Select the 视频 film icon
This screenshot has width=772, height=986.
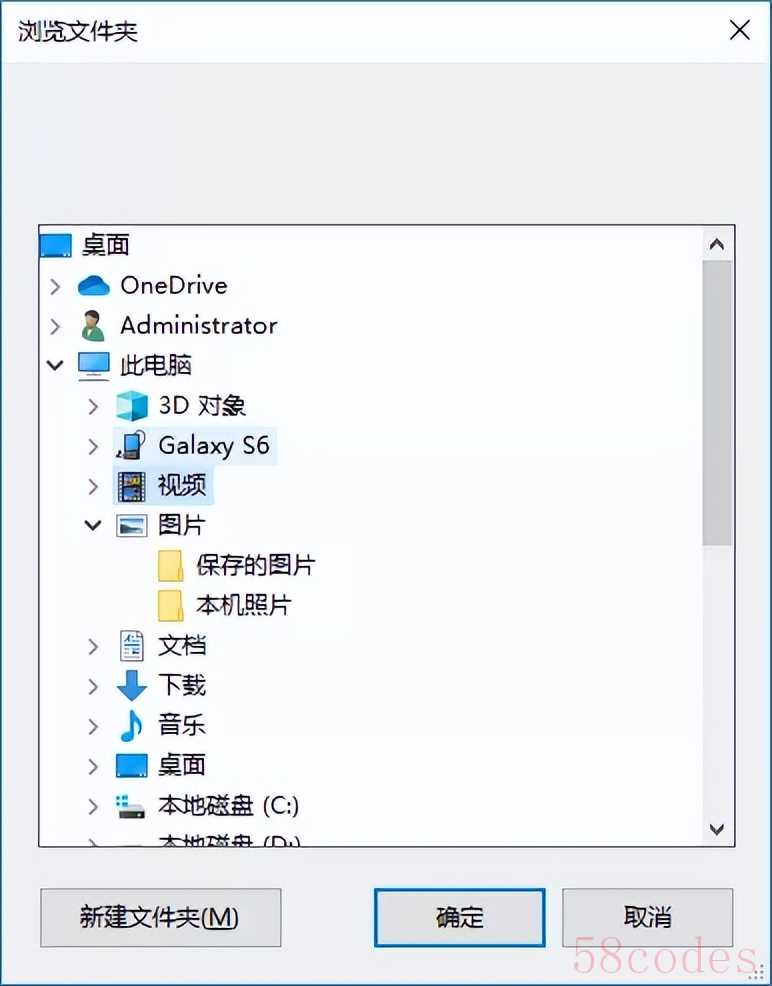point(131,485)
